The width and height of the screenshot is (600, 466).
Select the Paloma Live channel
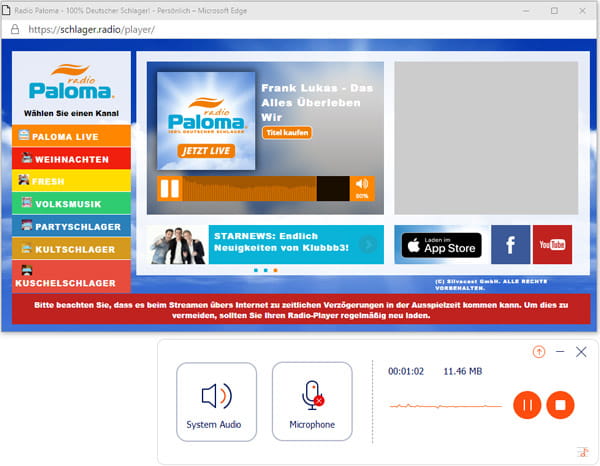point(71,136)
